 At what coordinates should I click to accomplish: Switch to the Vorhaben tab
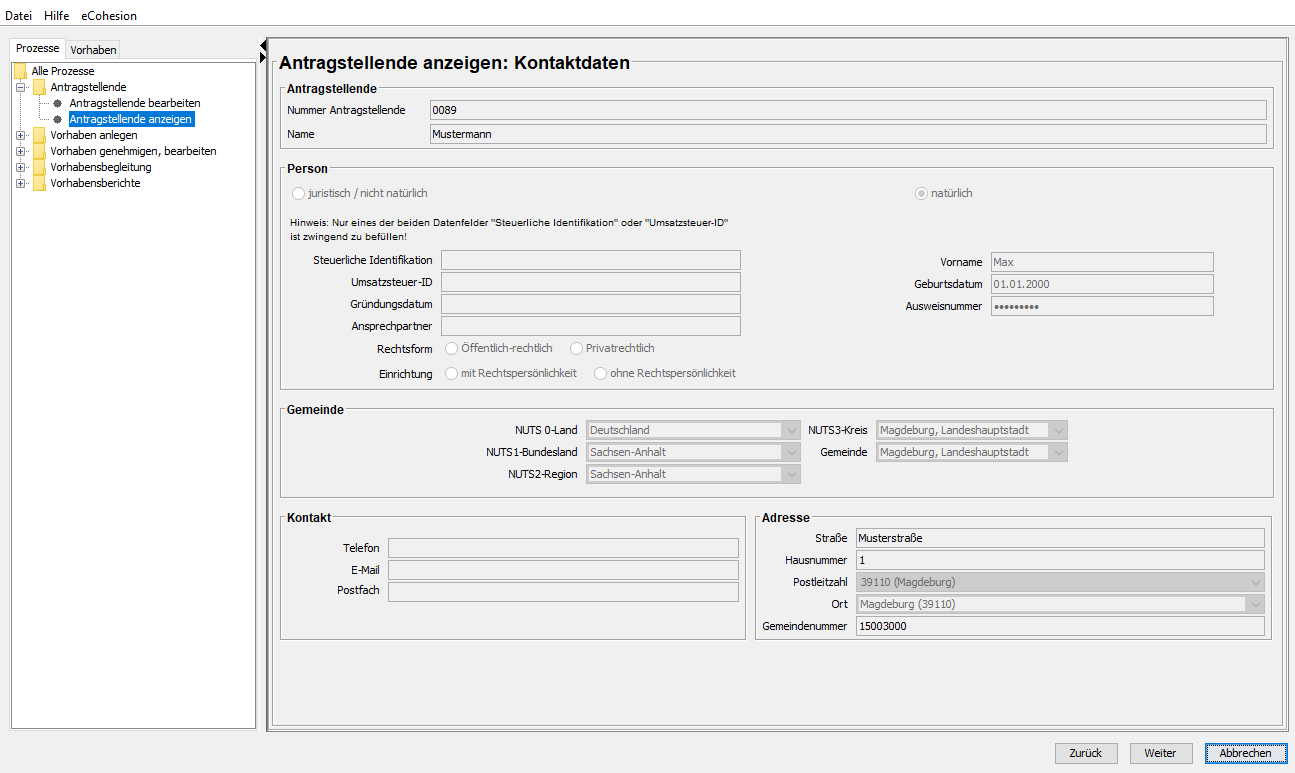tap(93, 49)
